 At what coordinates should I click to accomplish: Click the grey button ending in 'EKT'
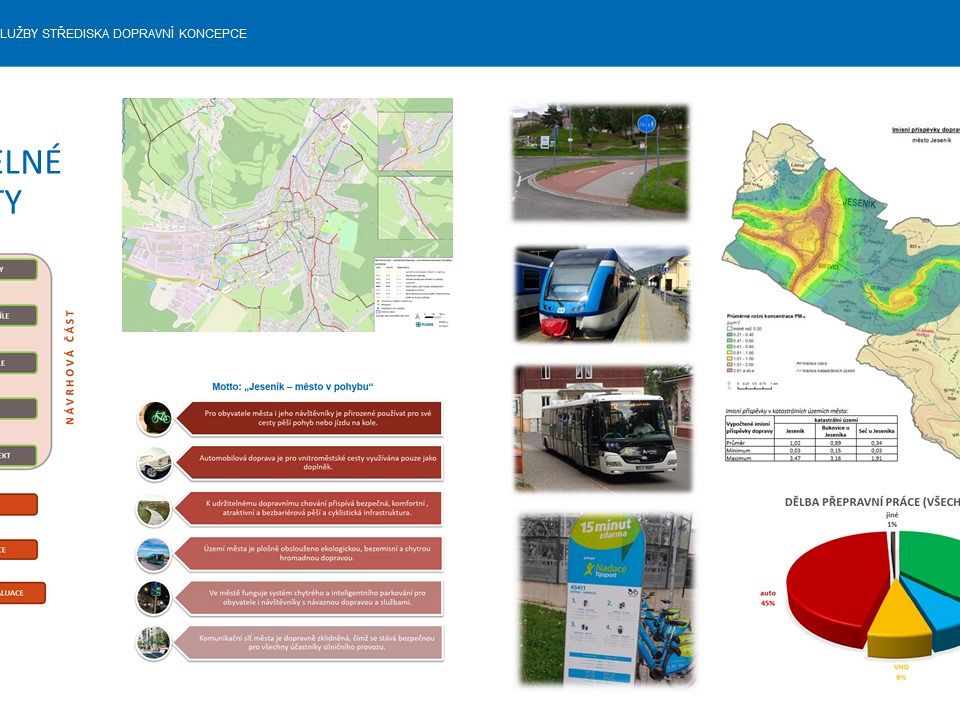click(x=18, y=456)
